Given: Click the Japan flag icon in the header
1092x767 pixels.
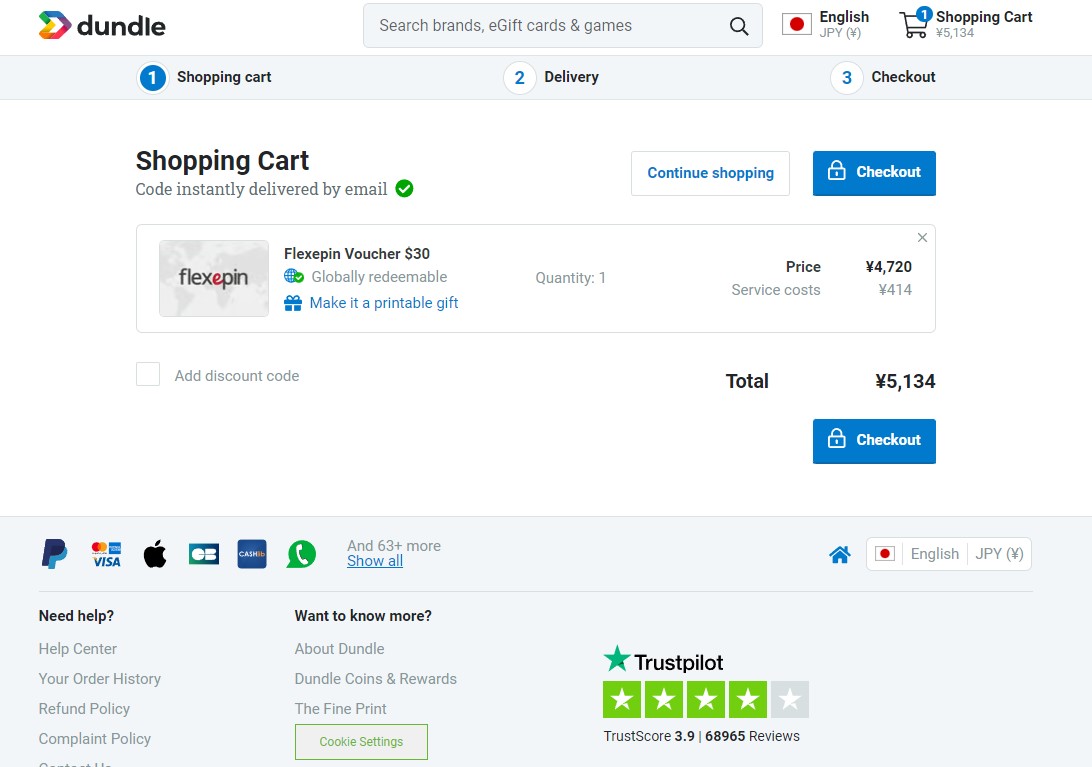Looking at the screenshot, I should [x=797, y=24].
